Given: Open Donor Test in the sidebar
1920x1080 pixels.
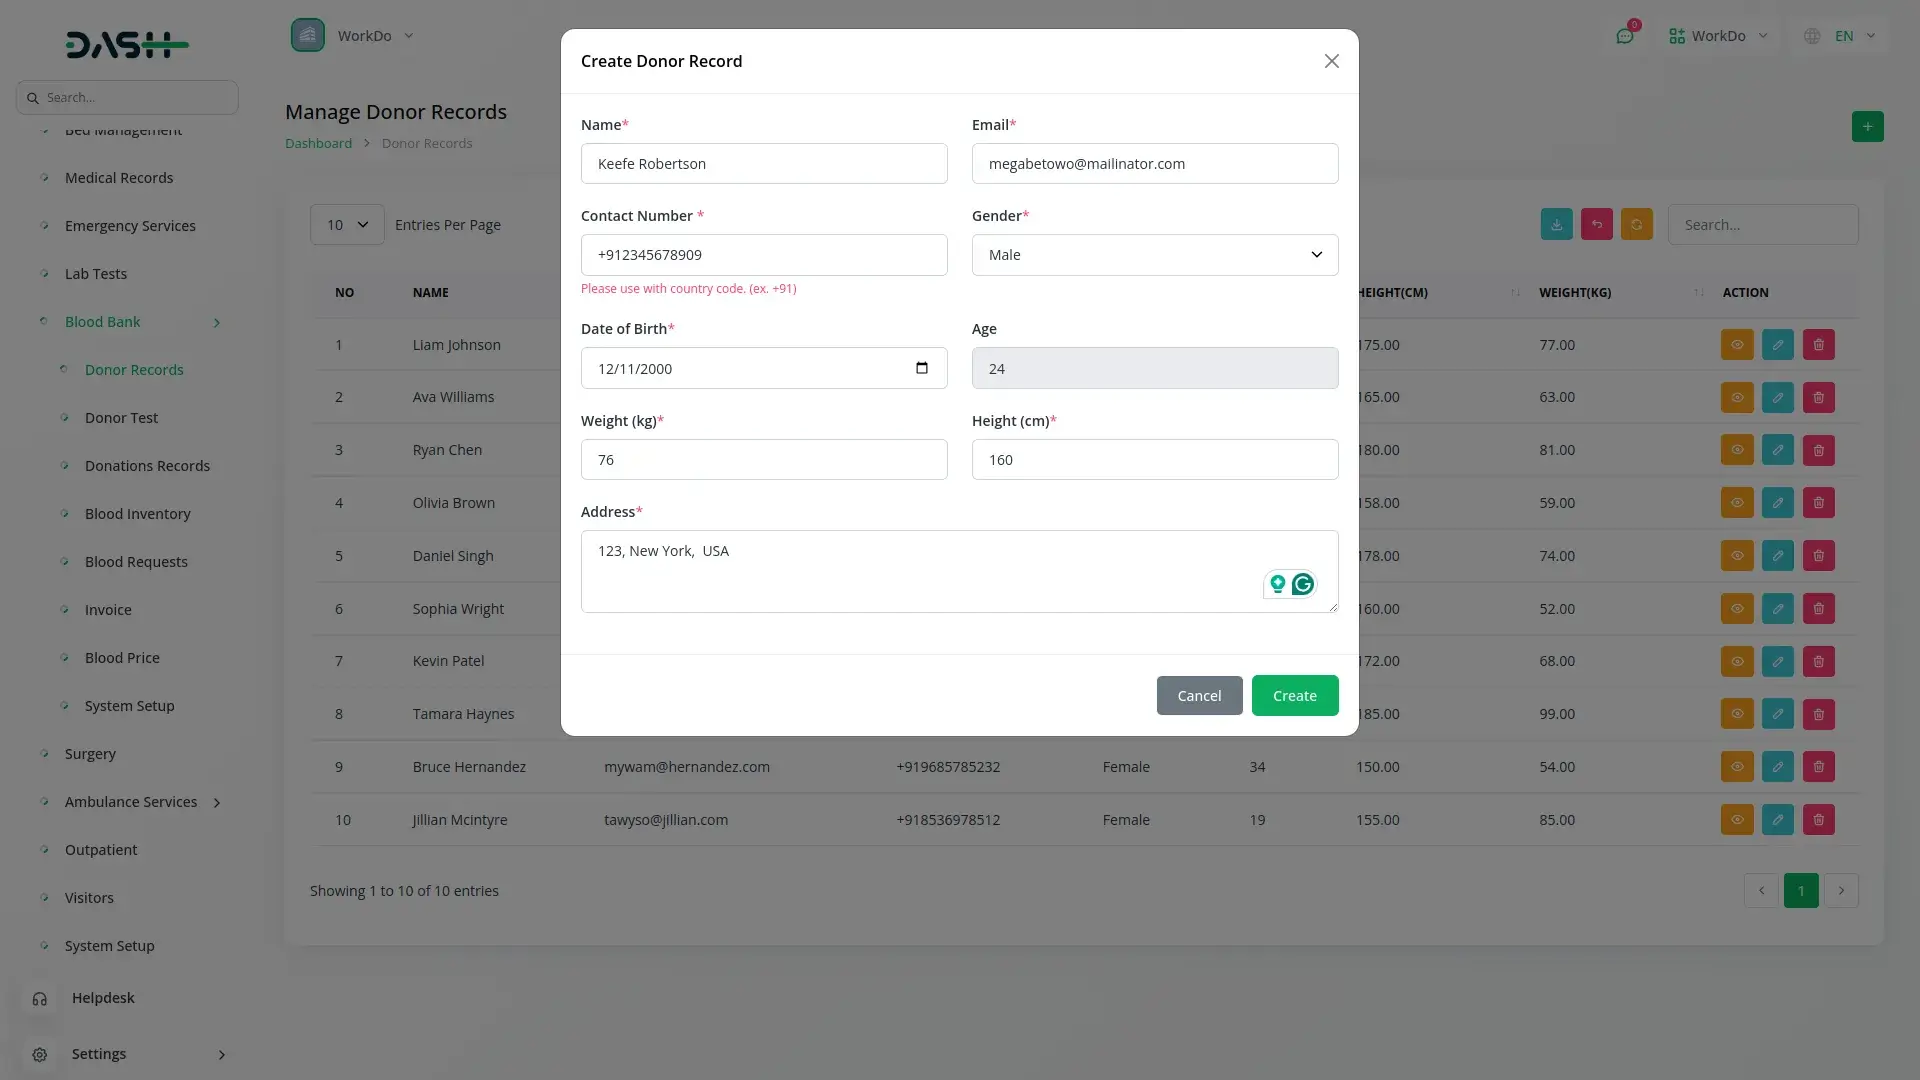Looking at the screenshot, I should click(x=121, y=418).
